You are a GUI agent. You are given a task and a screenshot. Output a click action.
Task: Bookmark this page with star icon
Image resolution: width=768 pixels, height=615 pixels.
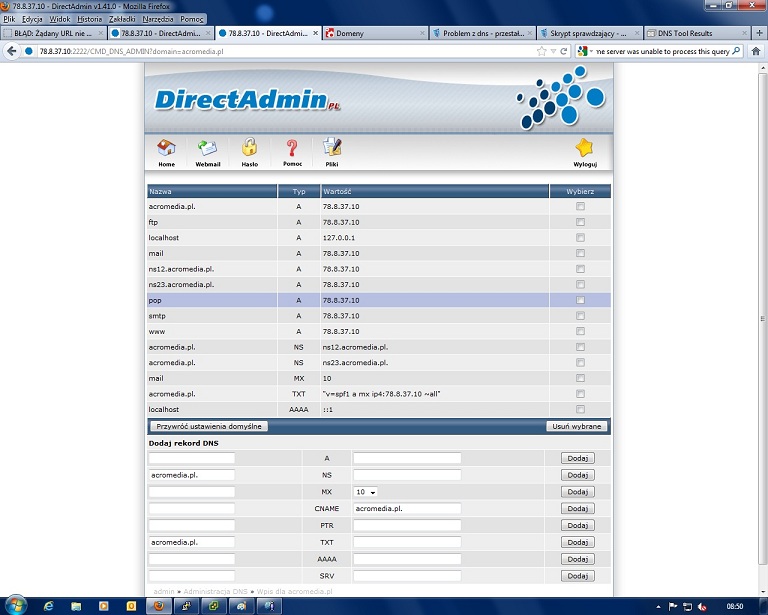541,51
